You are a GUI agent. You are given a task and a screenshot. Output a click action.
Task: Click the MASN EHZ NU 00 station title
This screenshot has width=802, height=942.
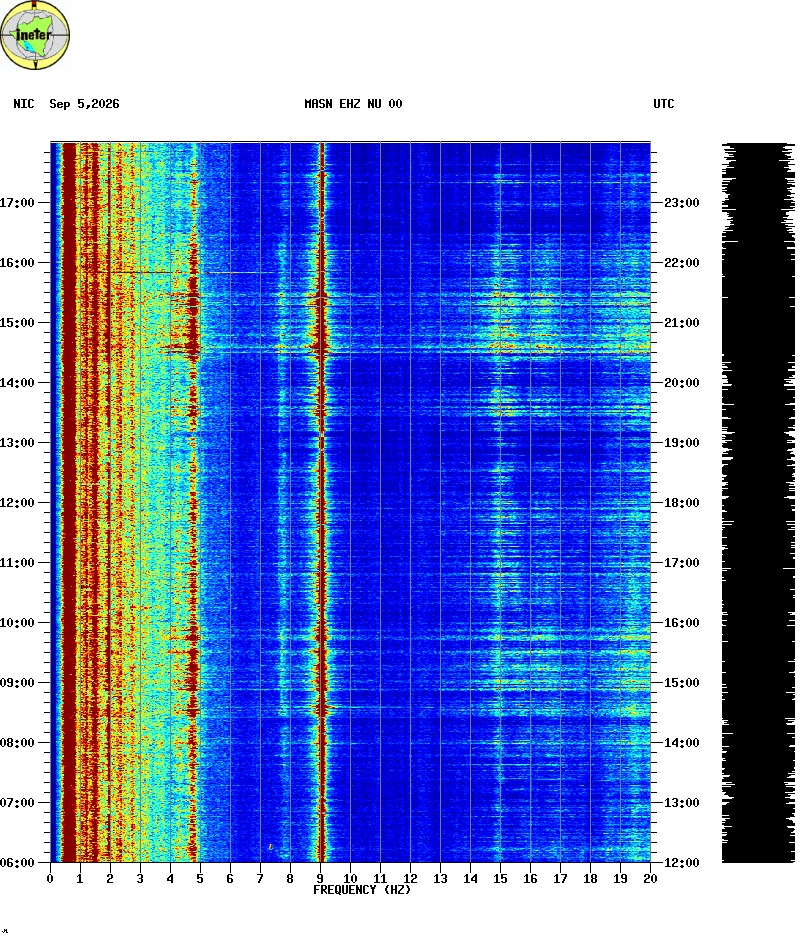(x=353, y=104)
